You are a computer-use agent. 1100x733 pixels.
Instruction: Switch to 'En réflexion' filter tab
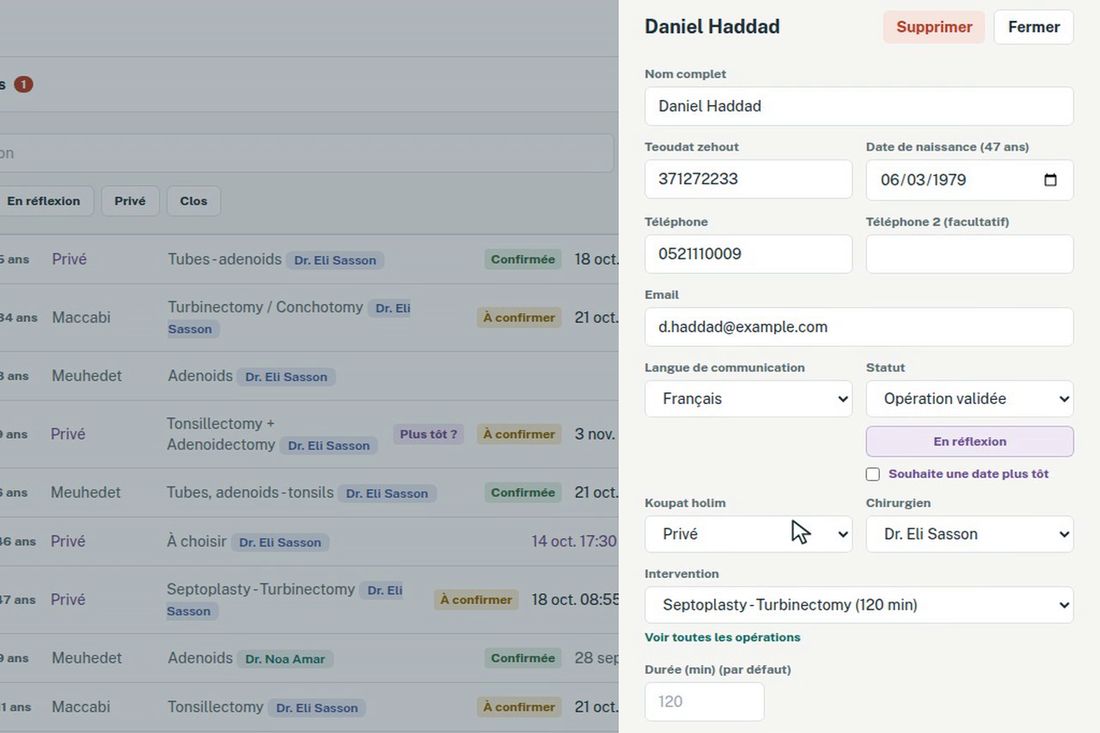[43, 201]
